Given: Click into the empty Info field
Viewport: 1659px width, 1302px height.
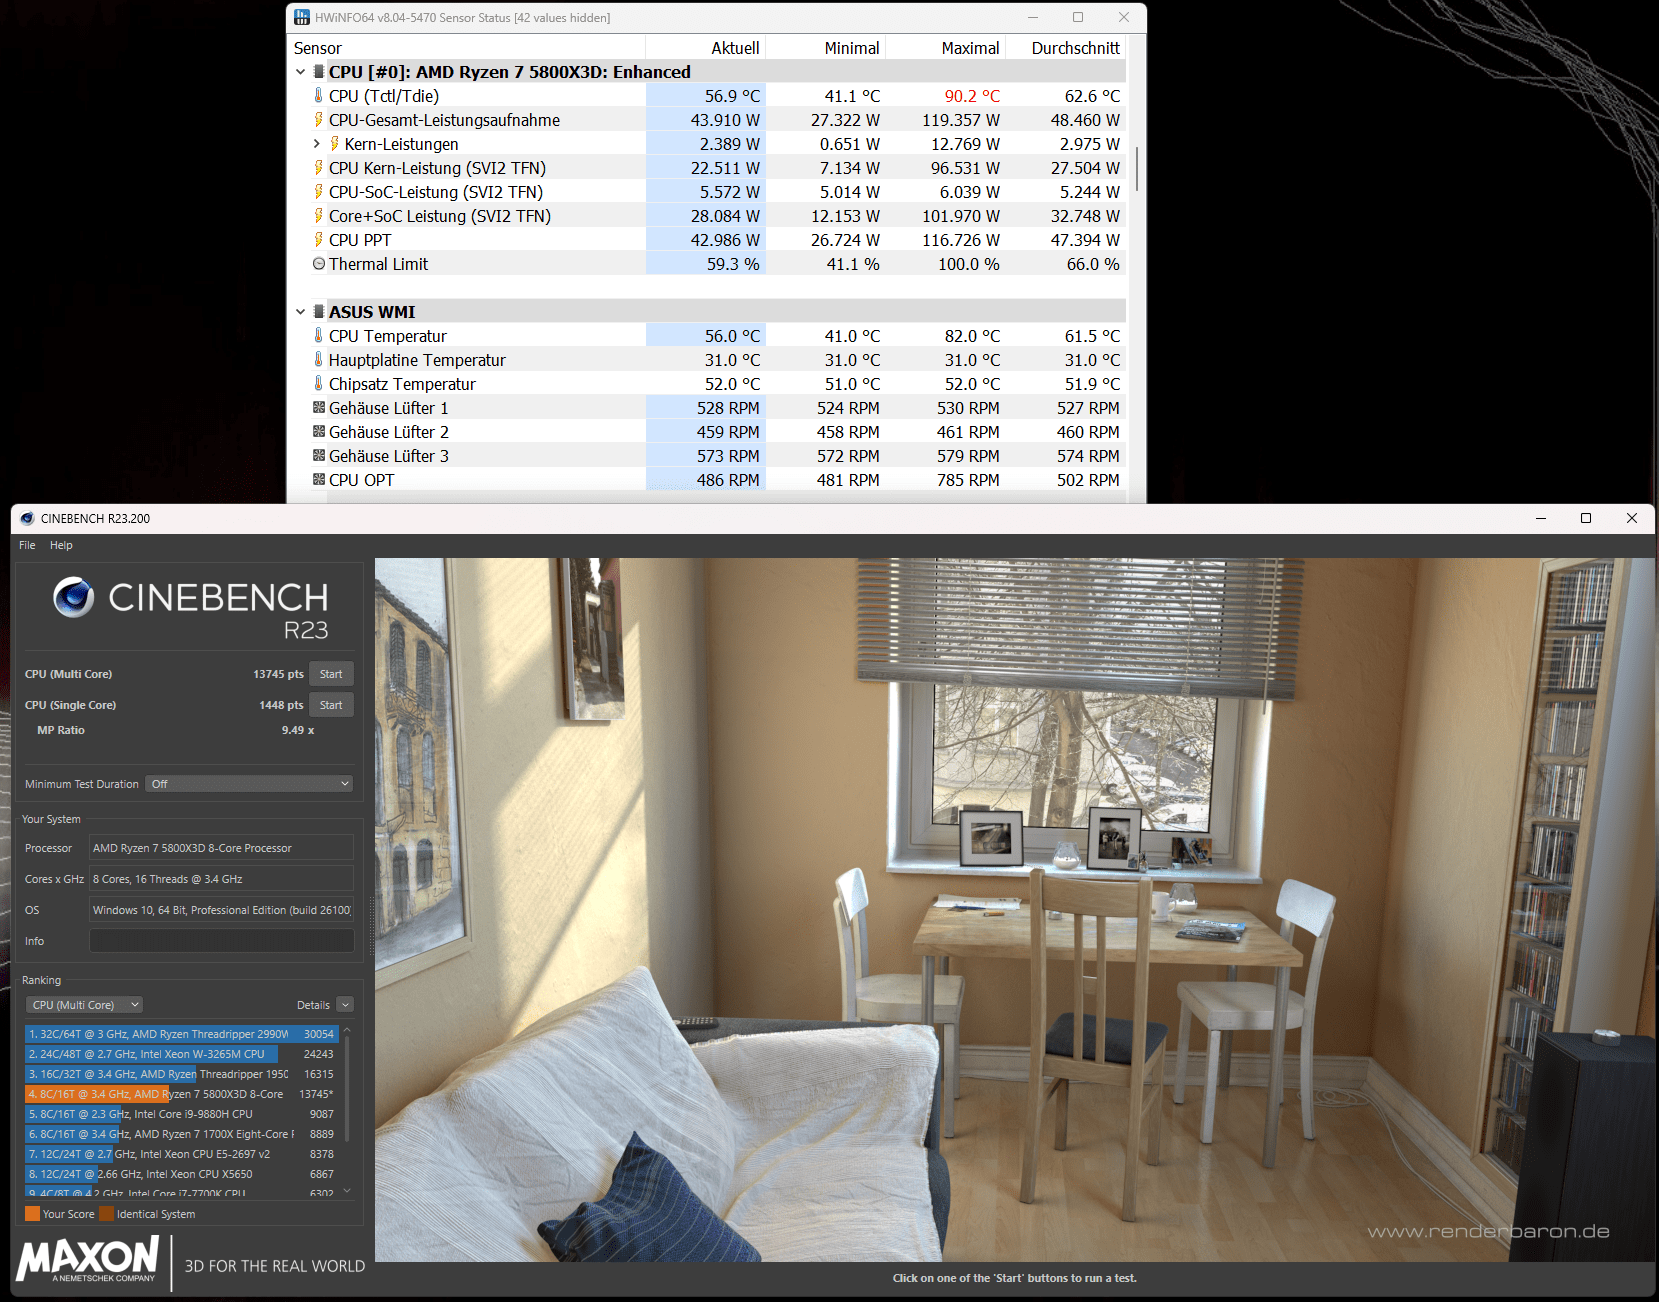Looking at the screenshot, I should pos(221,941).
